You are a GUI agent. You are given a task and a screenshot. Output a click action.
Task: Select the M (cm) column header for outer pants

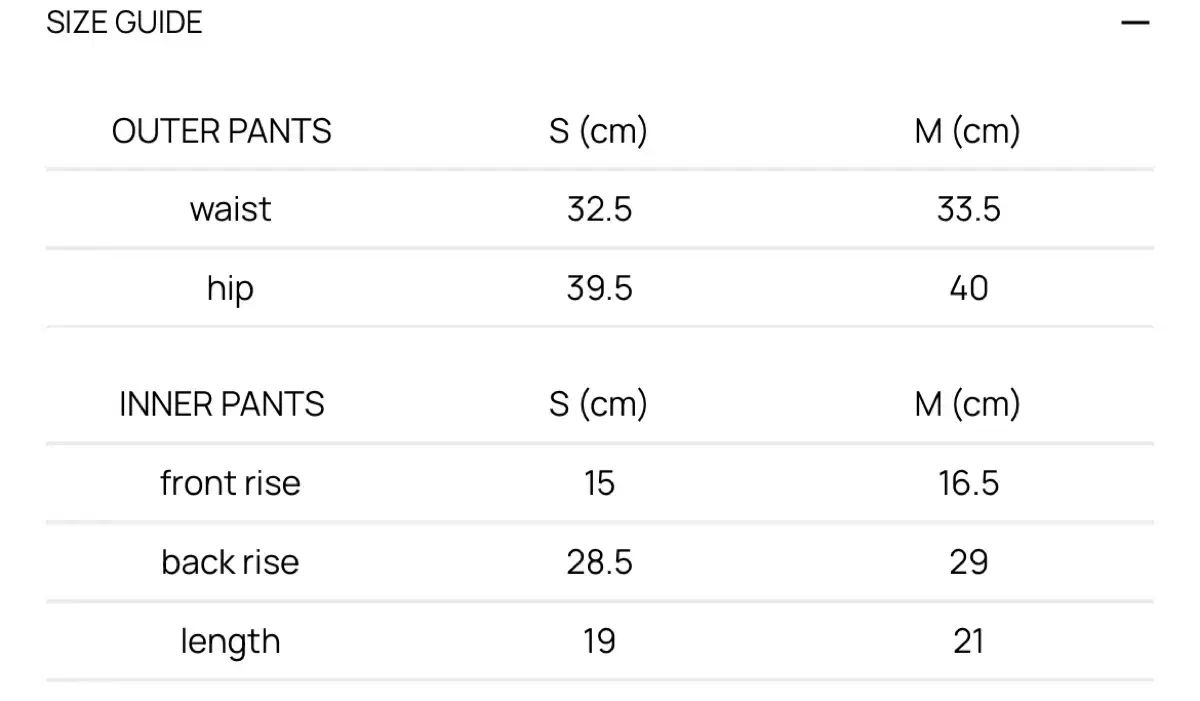pyautogui.click(x=967, y=131)
